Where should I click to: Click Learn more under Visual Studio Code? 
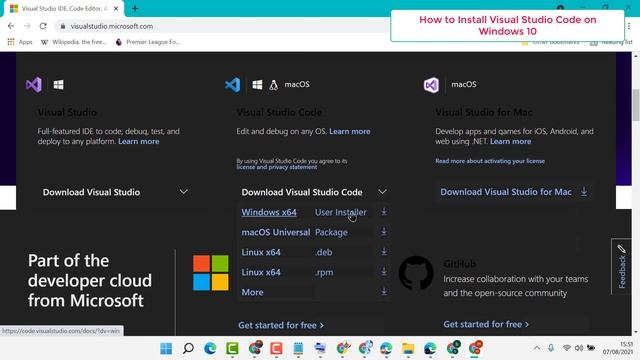point(350,131)
